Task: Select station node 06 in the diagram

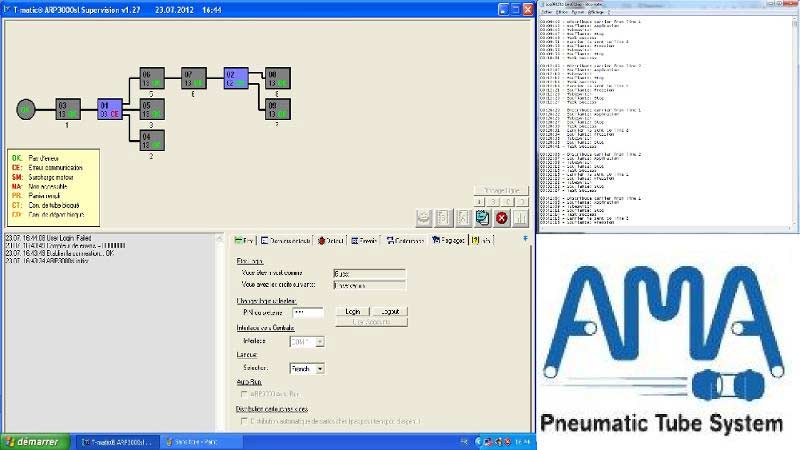Action: (x=152, y=78)
